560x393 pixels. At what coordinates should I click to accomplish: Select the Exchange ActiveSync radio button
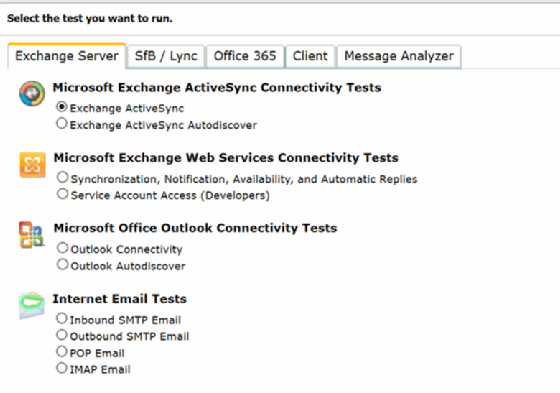tap(62, 107)
